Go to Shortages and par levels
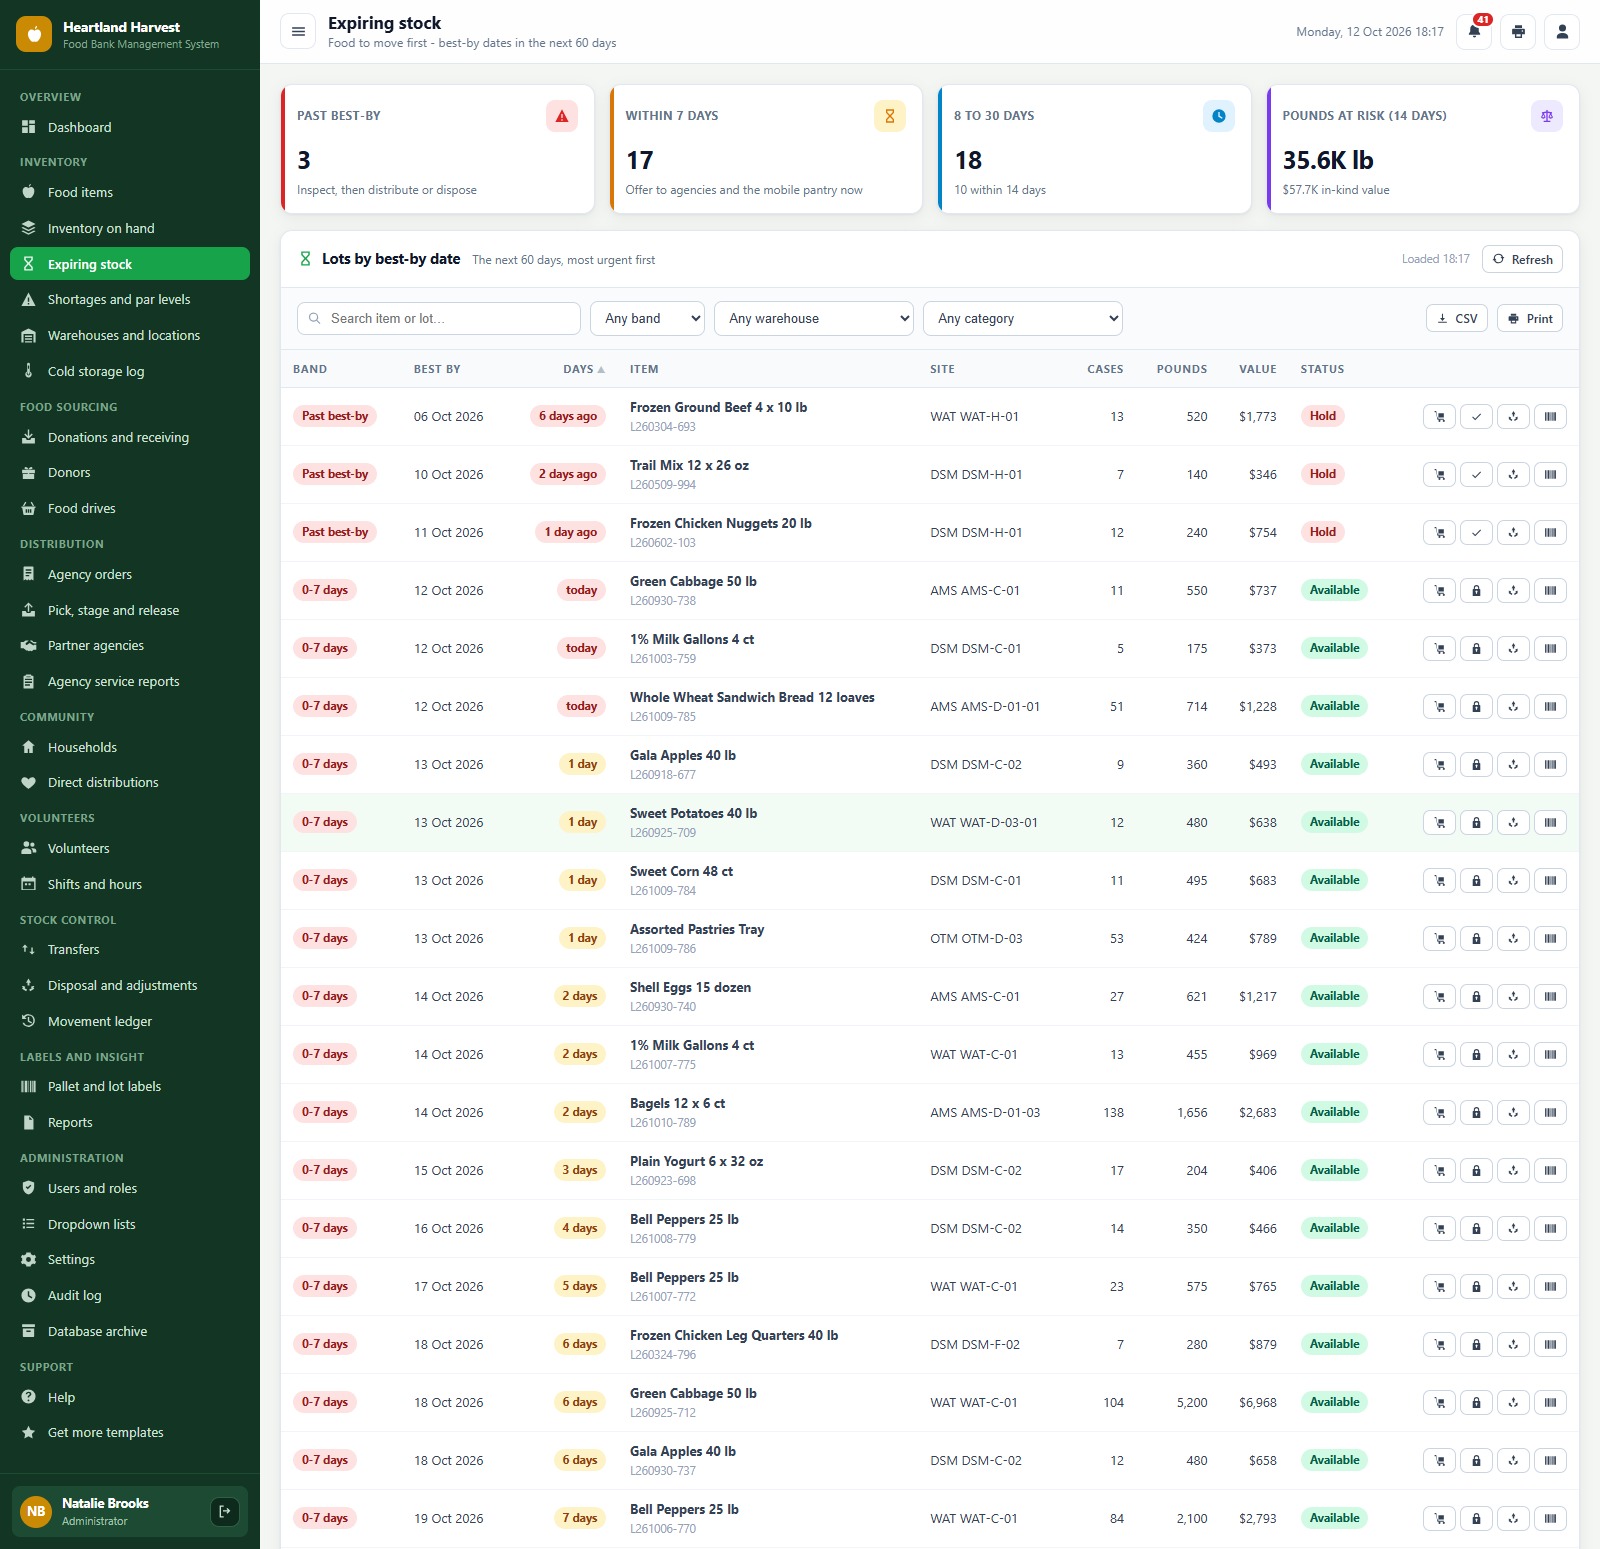 (x=130, y=300)
